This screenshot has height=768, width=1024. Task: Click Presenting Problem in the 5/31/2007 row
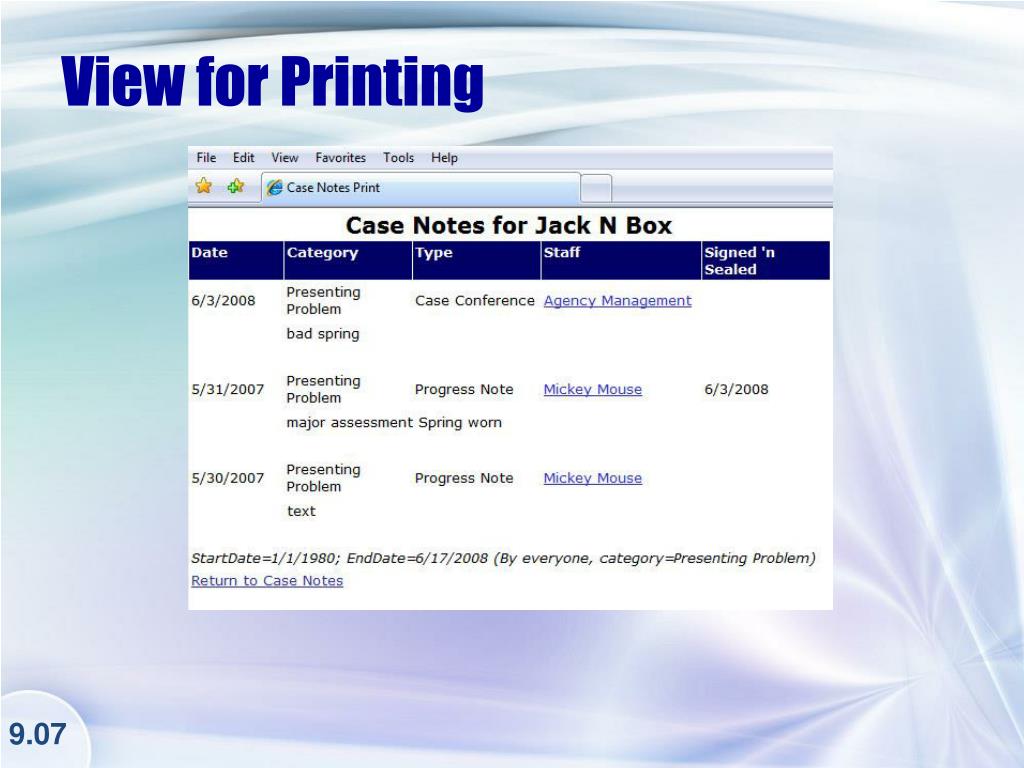tap(323, 389)
